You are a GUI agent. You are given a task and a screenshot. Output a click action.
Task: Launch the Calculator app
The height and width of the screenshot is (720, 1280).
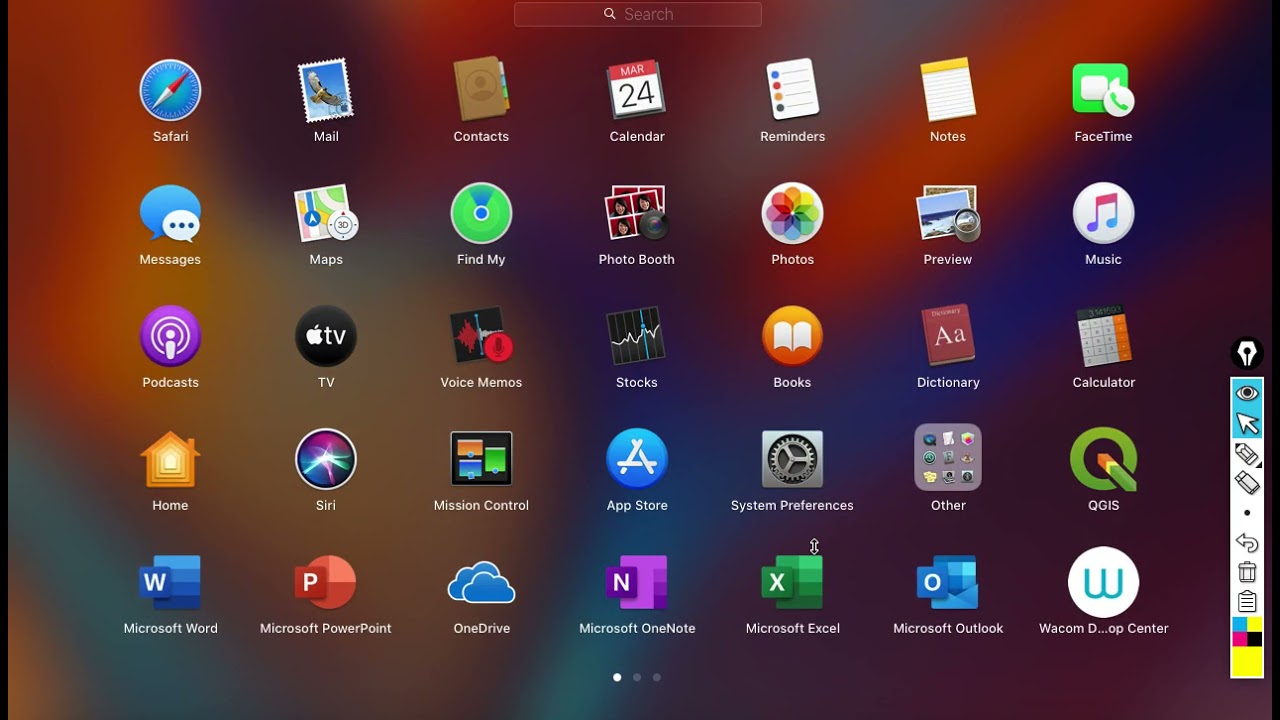(1103, 336)
